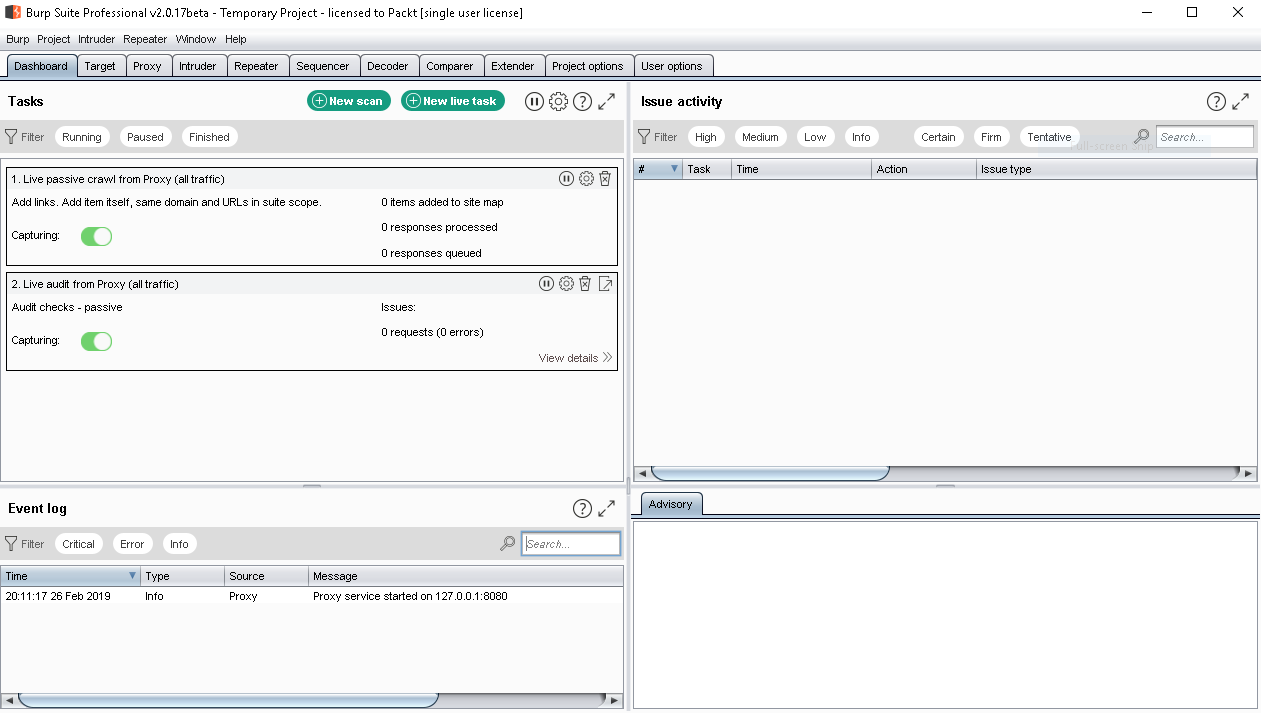Click the Issue type column header
This screenshot has width=1261, height=713.
[1116, 170]
